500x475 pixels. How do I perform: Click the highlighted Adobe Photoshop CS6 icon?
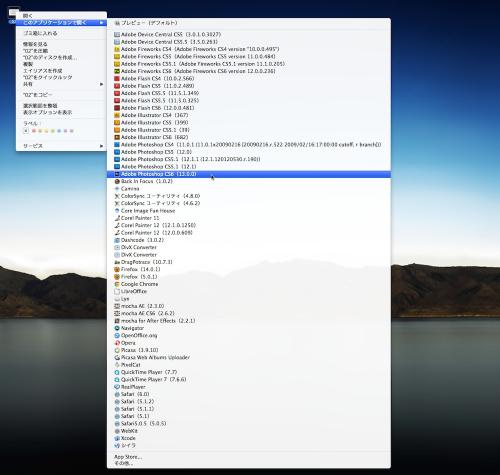[x=117, y=174]
